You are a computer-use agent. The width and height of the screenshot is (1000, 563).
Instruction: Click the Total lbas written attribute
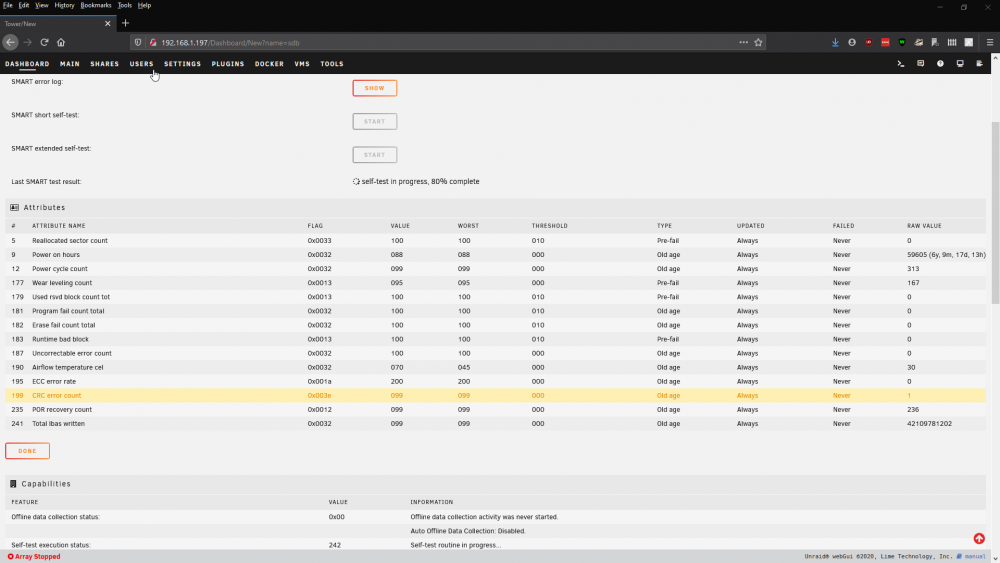click(x=58, y=423)
